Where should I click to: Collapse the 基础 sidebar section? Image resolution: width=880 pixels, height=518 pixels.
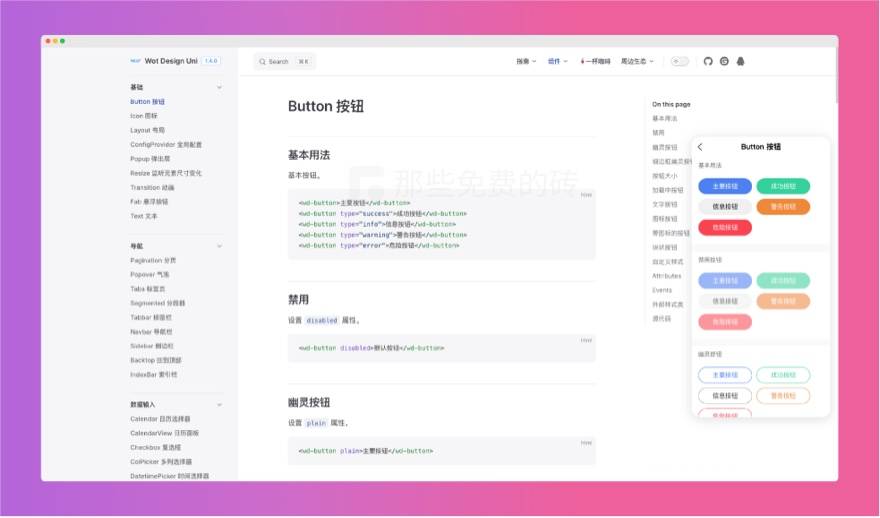click(x=219, y=87)
